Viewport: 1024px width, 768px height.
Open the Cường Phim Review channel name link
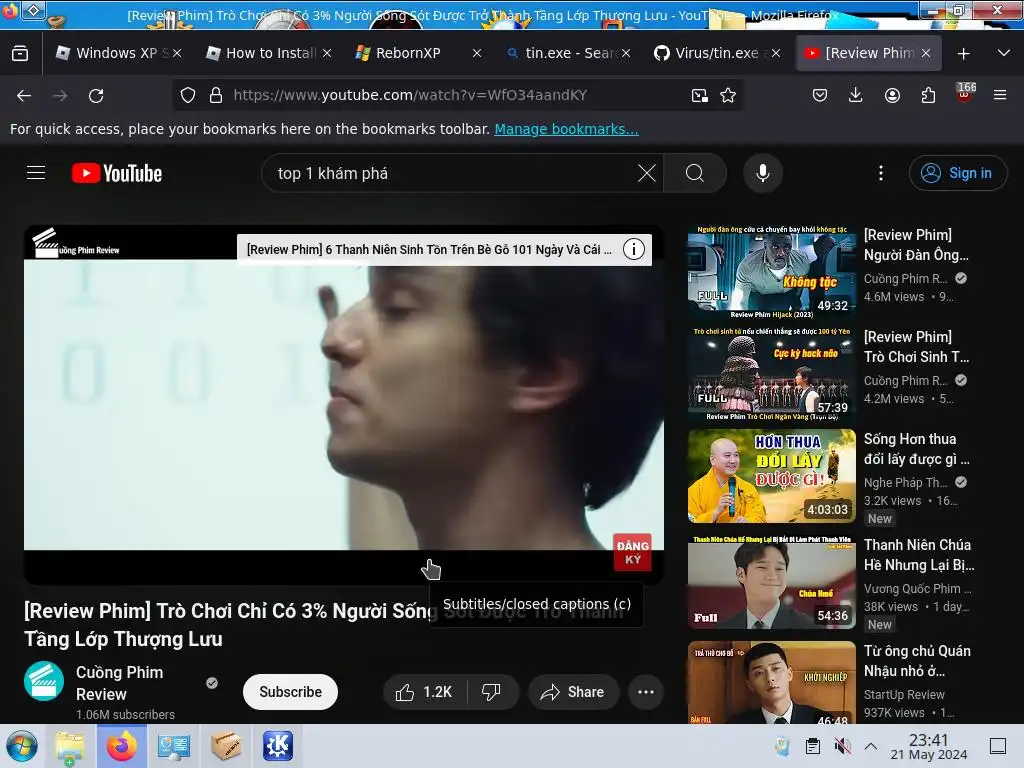click(120, 683)
